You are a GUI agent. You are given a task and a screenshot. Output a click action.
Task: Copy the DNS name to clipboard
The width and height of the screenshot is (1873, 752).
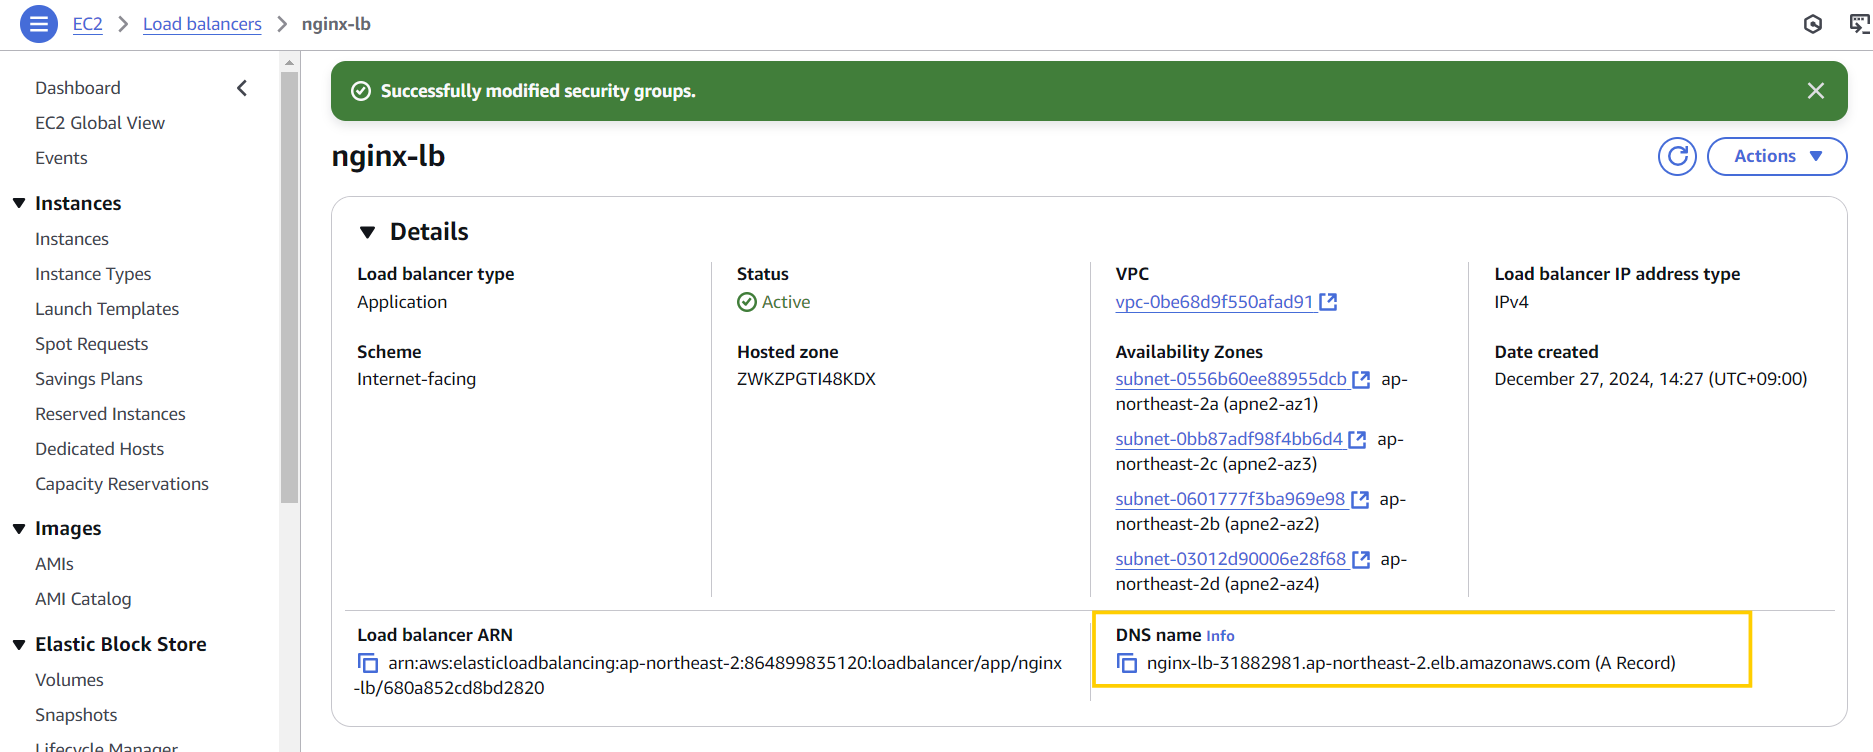1127,663
